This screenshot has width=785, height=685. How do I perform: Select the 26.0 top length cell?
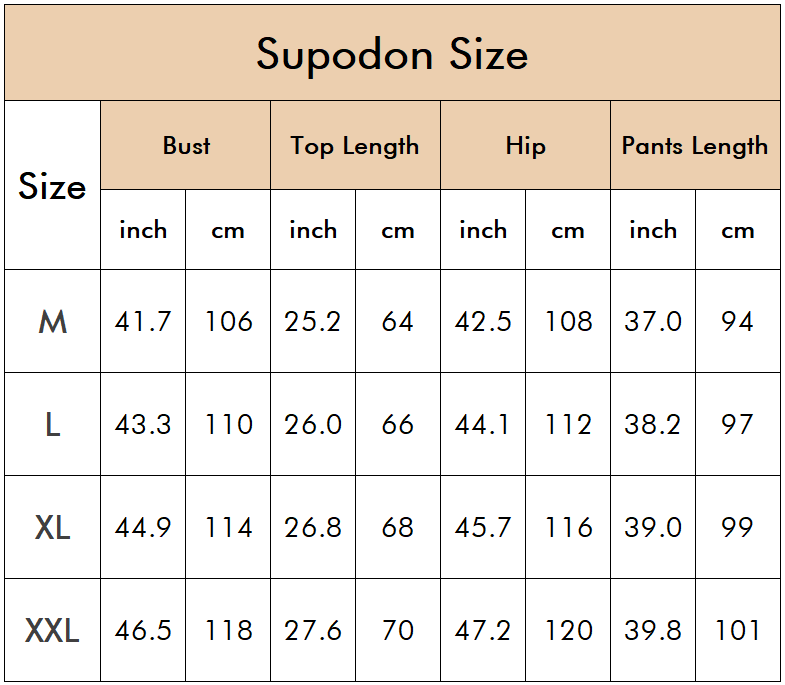[x=313, y=425]
